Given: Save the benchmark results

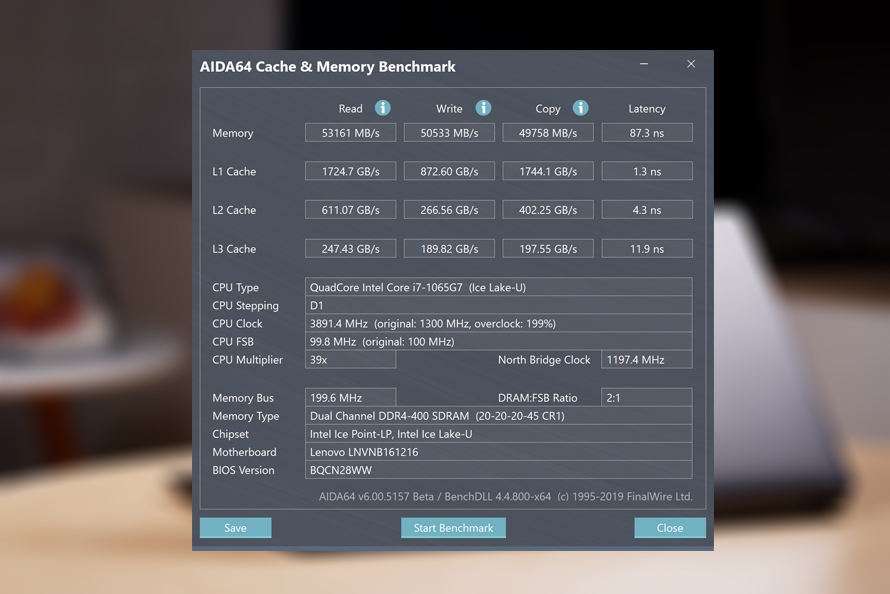Looking at the screenshot, I should [x=236, y=528].
